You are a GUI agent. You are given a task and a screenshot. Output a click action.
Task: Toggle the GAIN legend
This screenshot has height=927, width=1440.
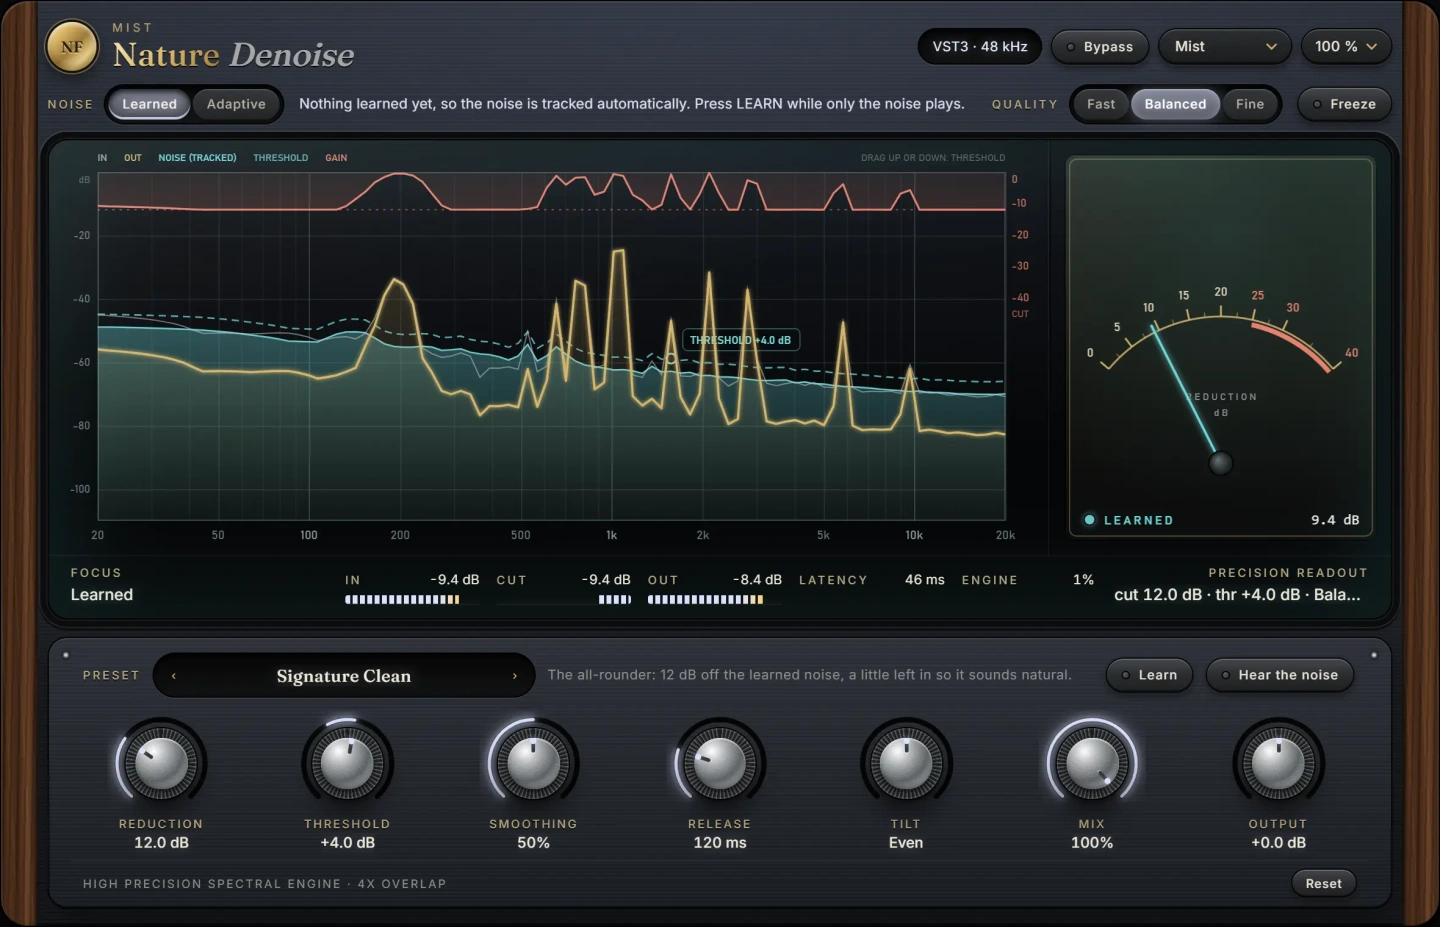(x=336, y=158)
